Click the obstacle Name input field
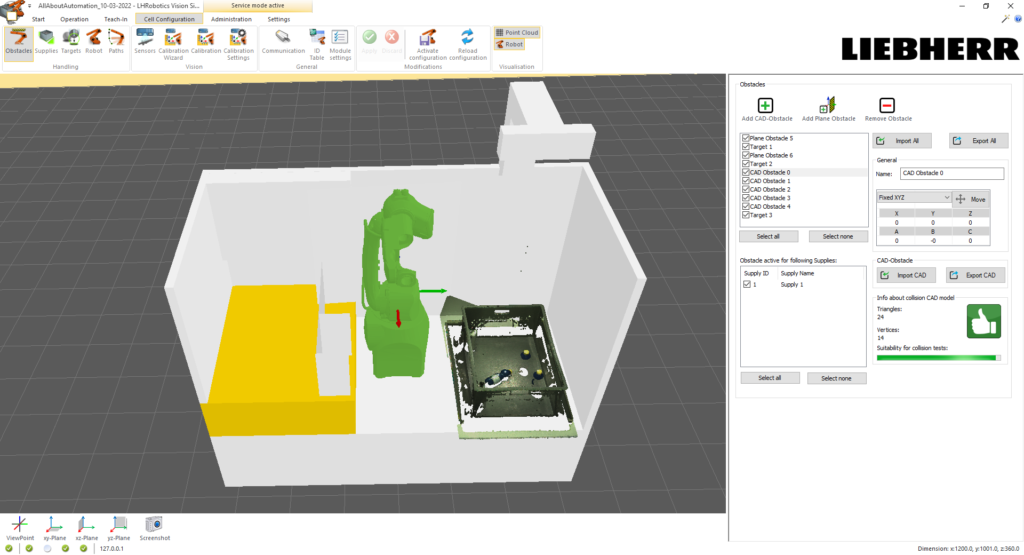Viewport: 1024px width, 555px height. [x=951, y=173]
